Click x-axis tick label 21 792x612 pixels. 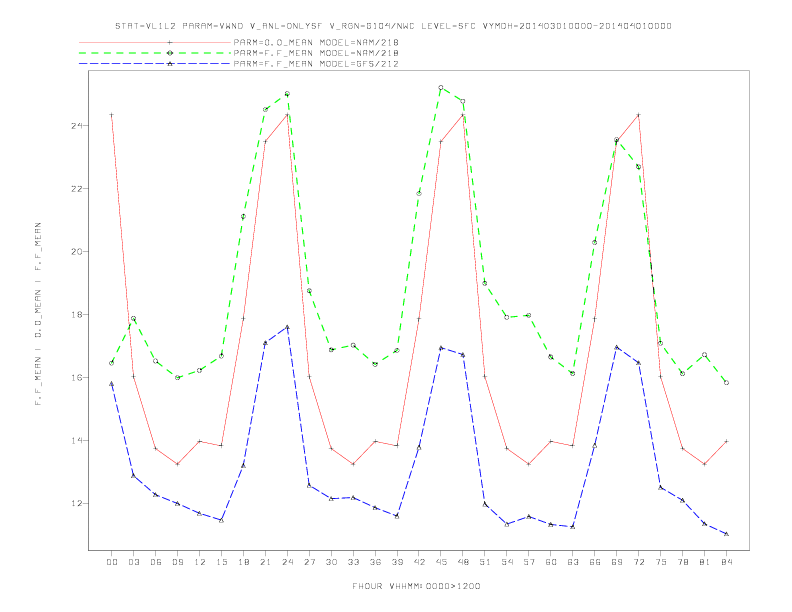pyautogui.click(x=265, y=562)
